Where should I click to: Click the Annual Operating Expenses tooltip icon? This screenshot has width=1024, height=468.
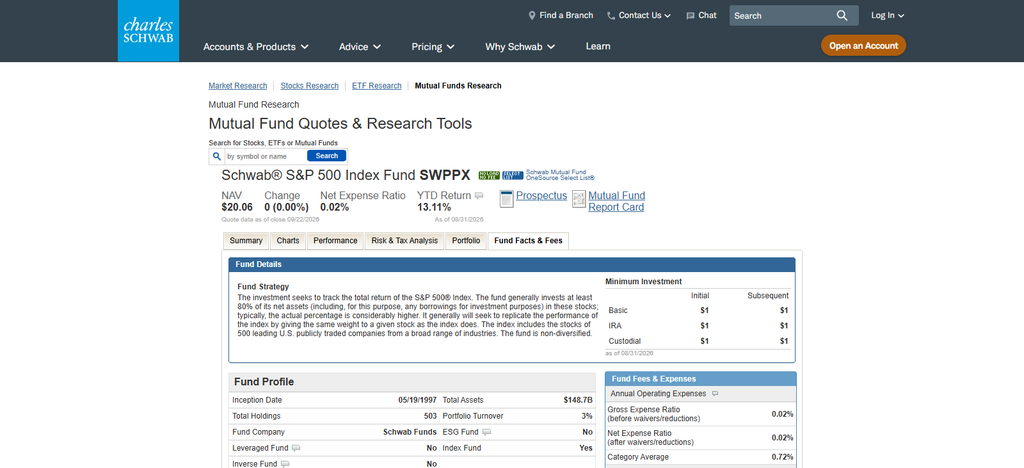click(x=715, y=394)
